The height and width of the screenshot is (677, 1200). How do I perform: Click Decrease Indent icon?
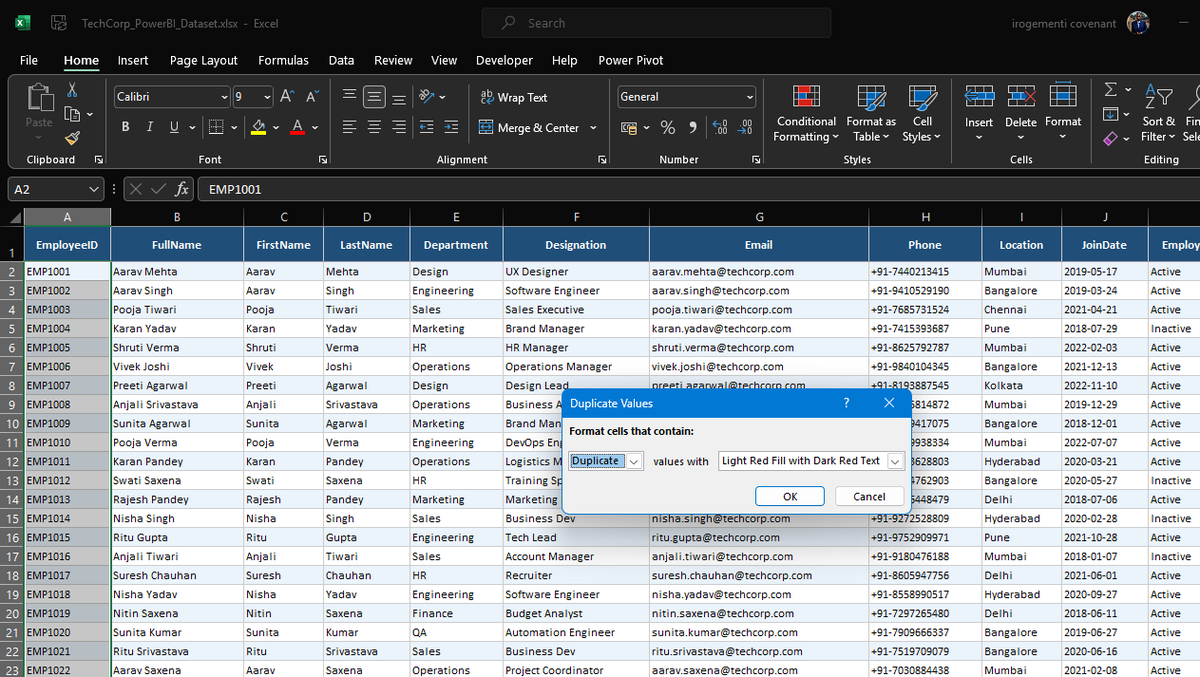(427, 127)
